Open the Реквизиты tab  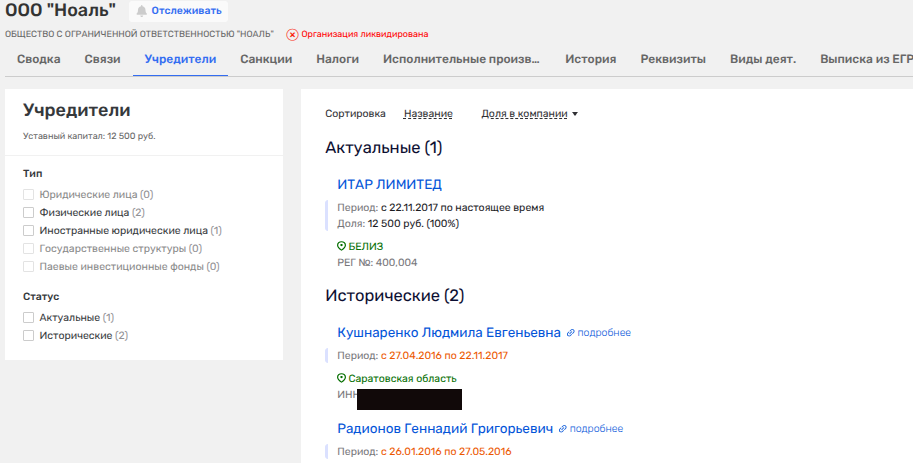[674, 59]
